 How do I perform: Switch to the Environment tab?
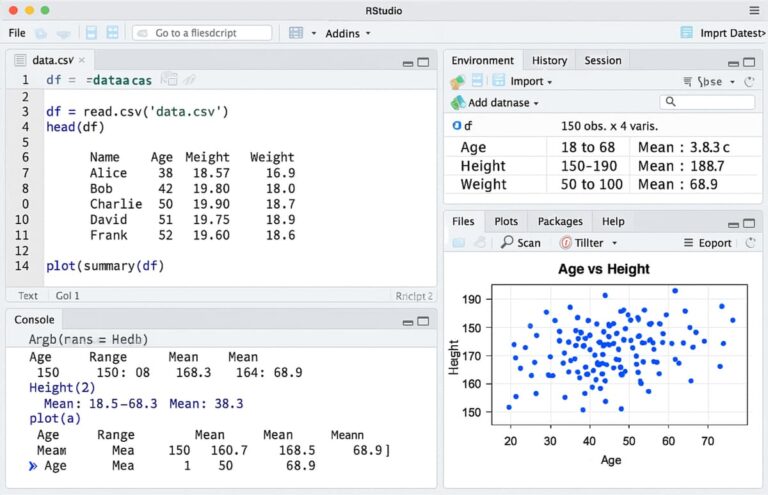point(482,60)
